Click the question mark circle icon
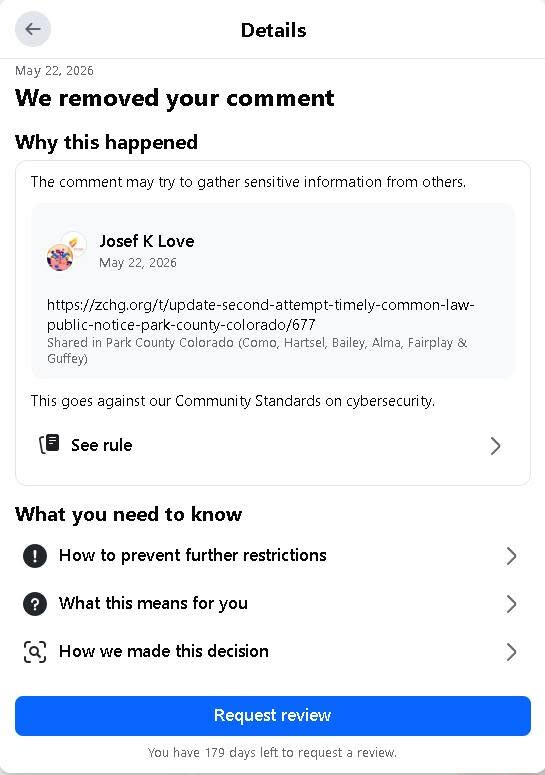The height and width of the screenshot is (775, 545). click(x=35, y=603)
